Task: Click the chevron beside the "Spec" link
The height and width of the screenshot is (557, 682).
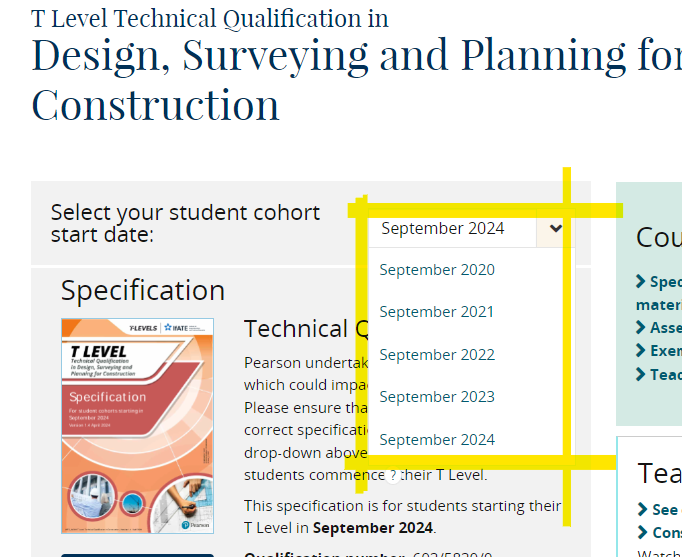Action: [641, 282]
